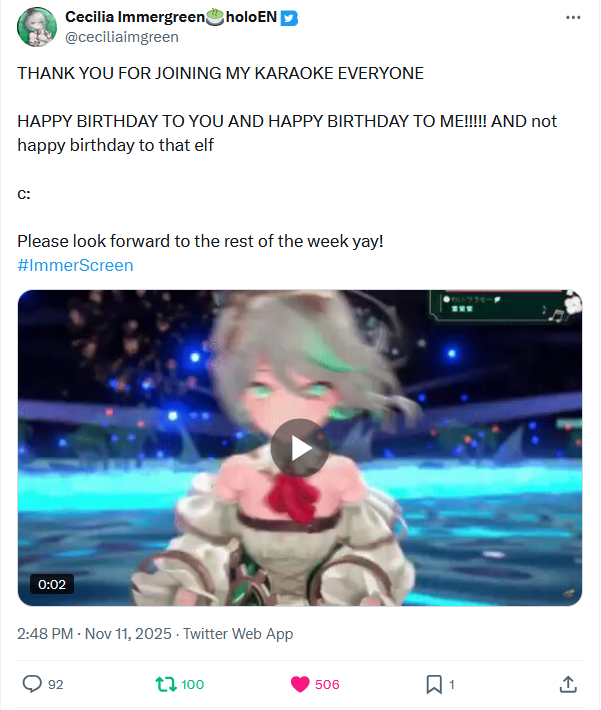601x710 pixels.
Task: View the 506 likes count
Action: [x=327, y=684]
